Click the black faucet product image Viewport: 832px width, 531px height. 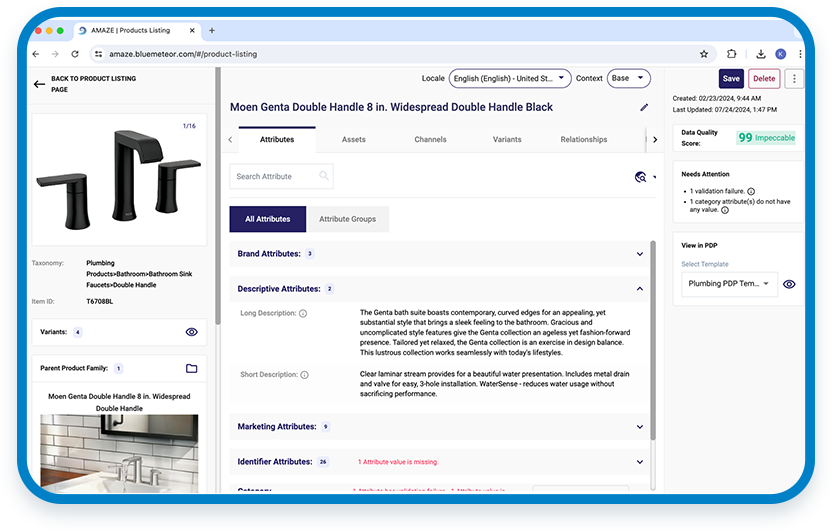[x=119, y=179]
